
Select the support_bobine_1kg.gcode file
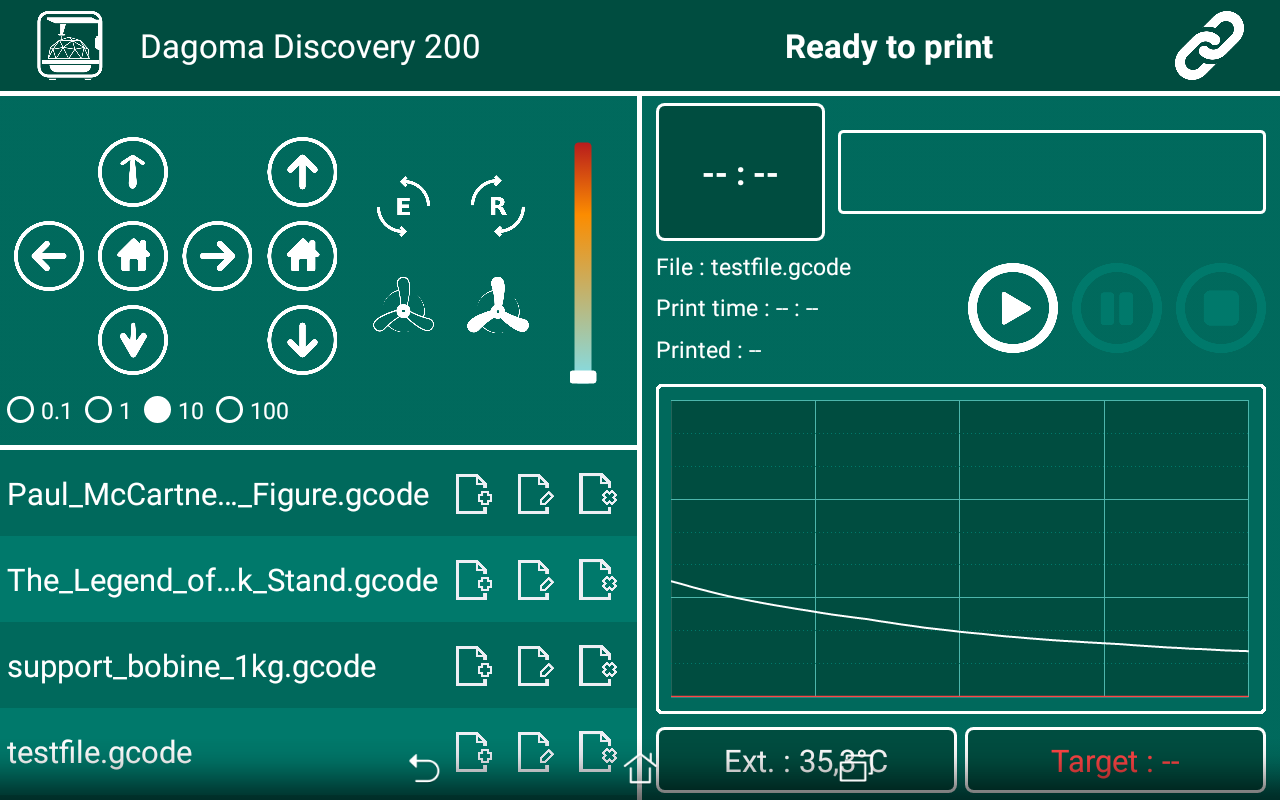point(192,667)
